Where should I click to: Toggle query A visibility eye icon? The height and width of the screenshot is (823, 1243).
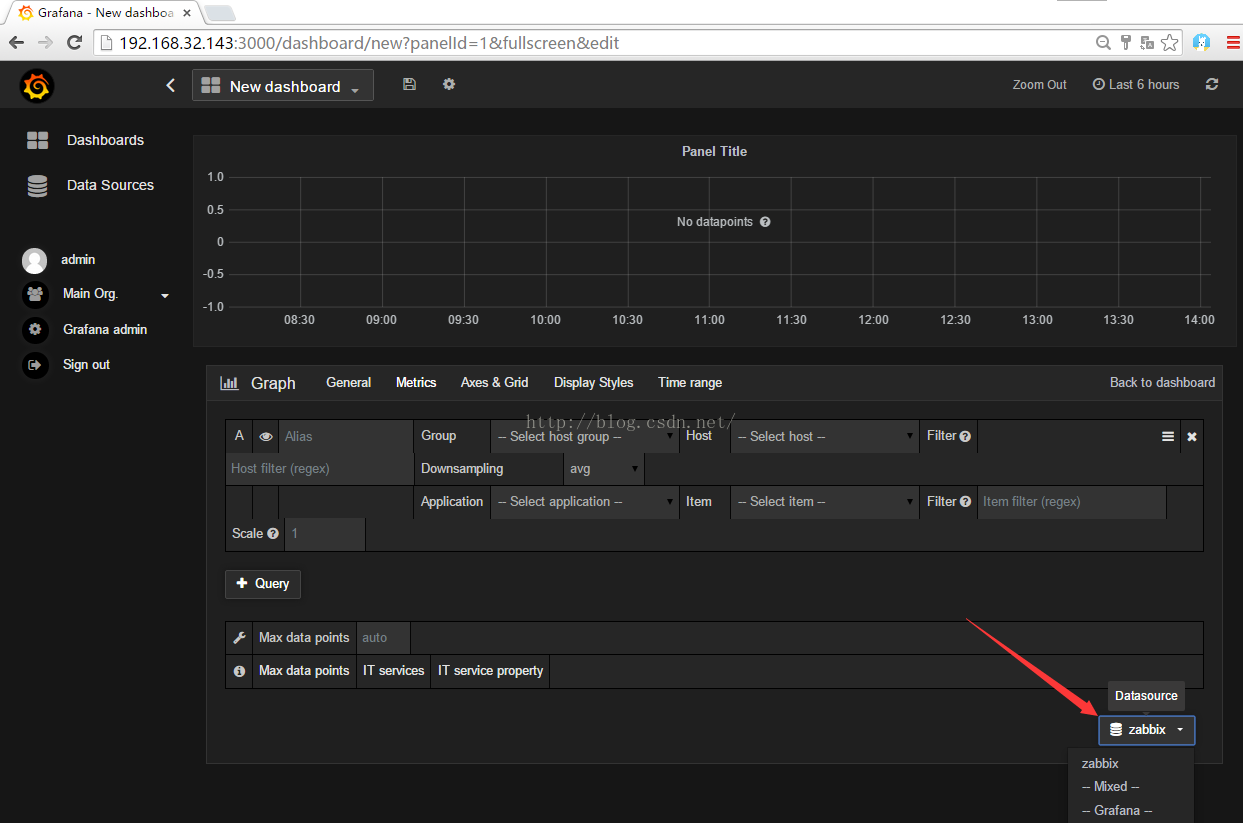point(266,437)
